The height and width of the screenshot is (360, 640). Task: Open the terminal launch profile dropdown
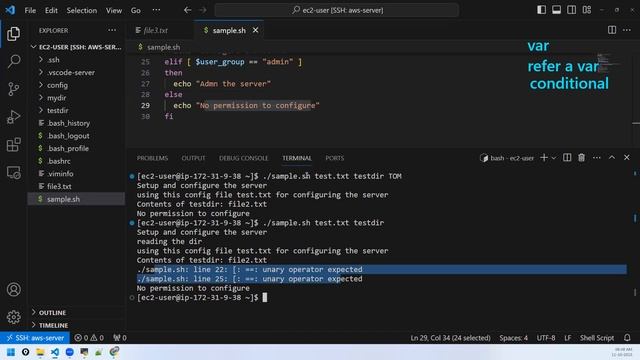pos(554,158)
